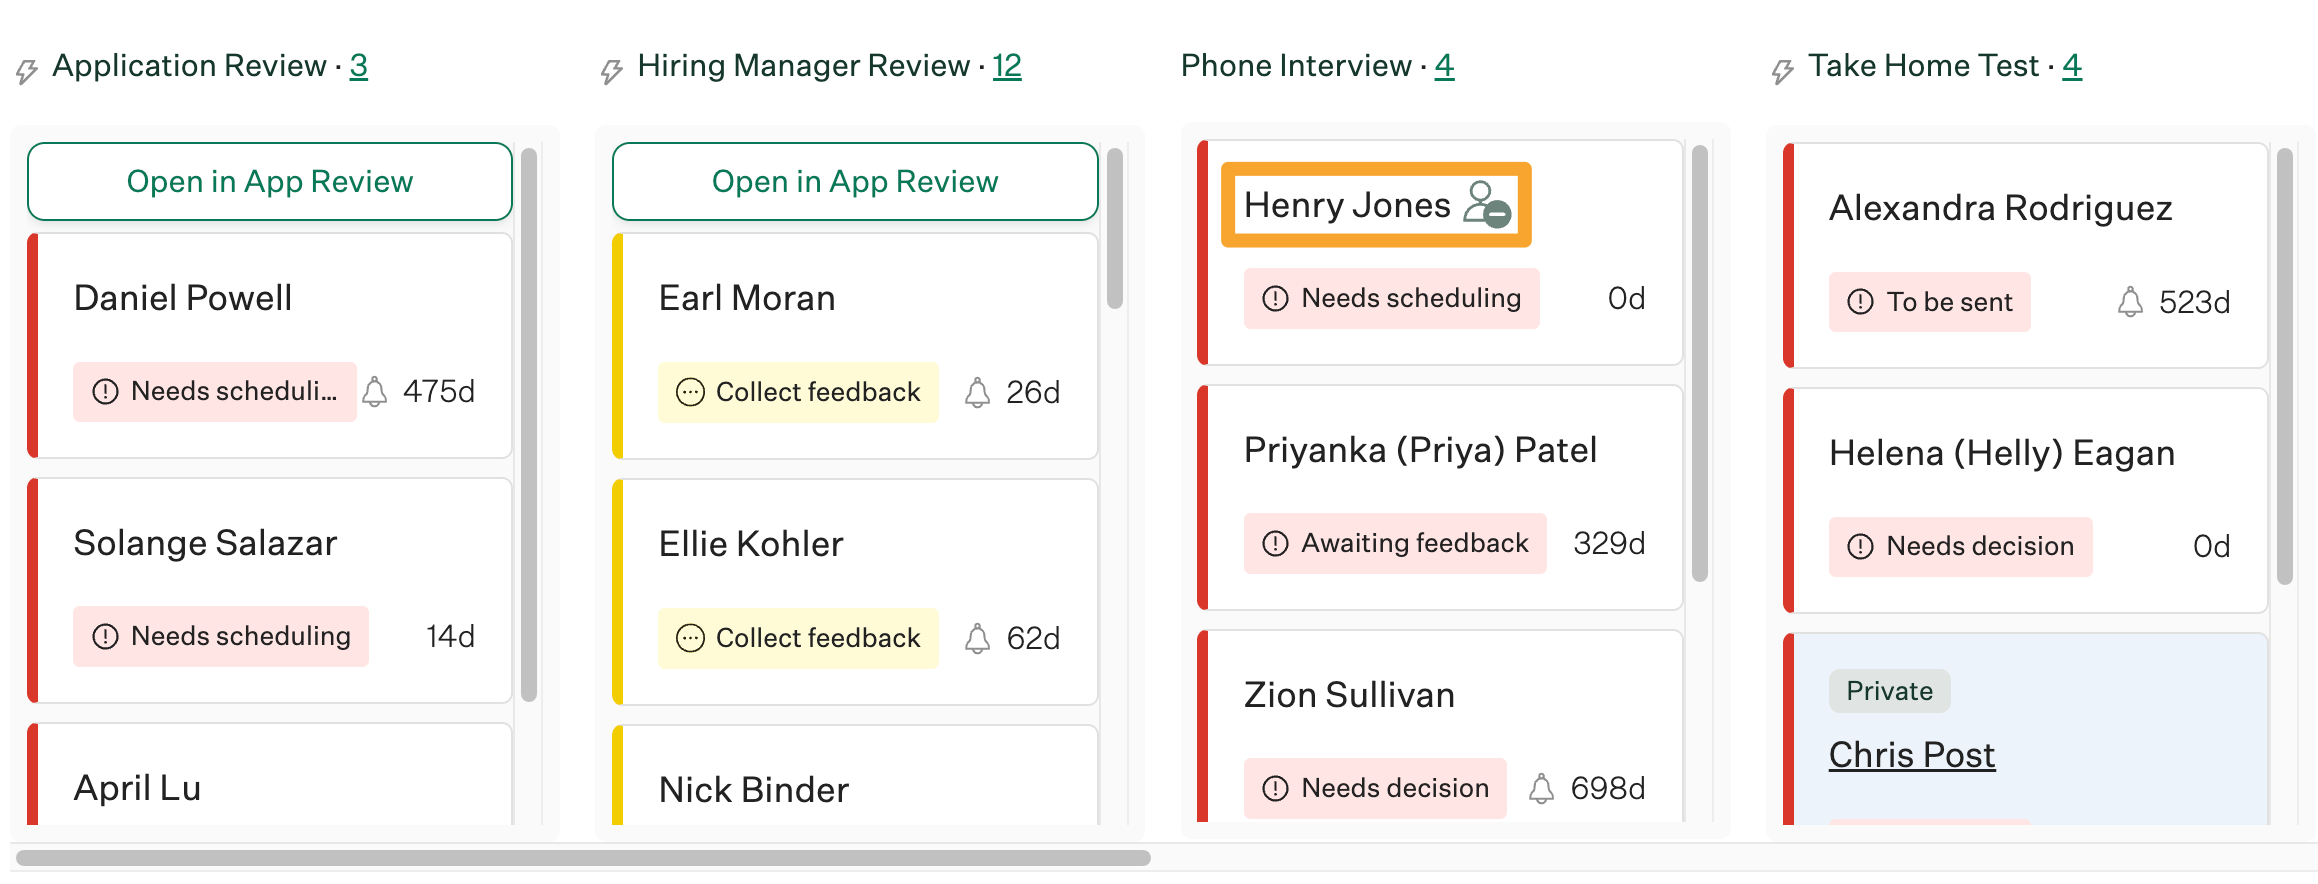Click the lightning icon beside Application Review

(27, 71)
